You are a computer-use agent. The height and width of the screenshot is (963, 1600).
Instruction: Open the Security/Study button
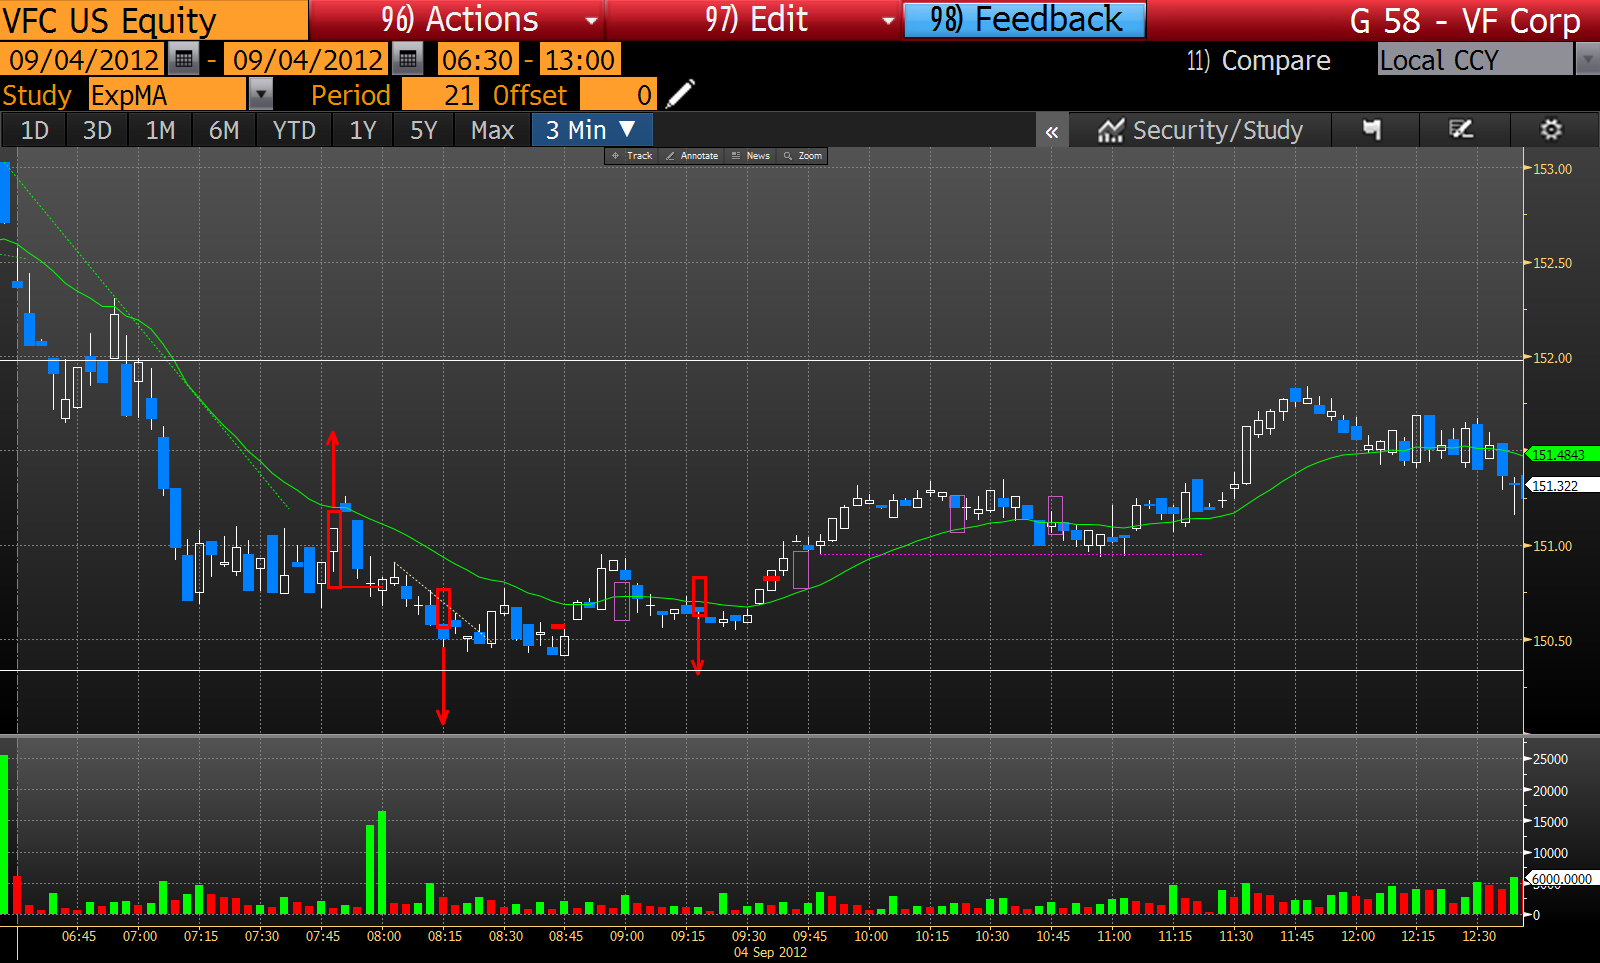1201,130
